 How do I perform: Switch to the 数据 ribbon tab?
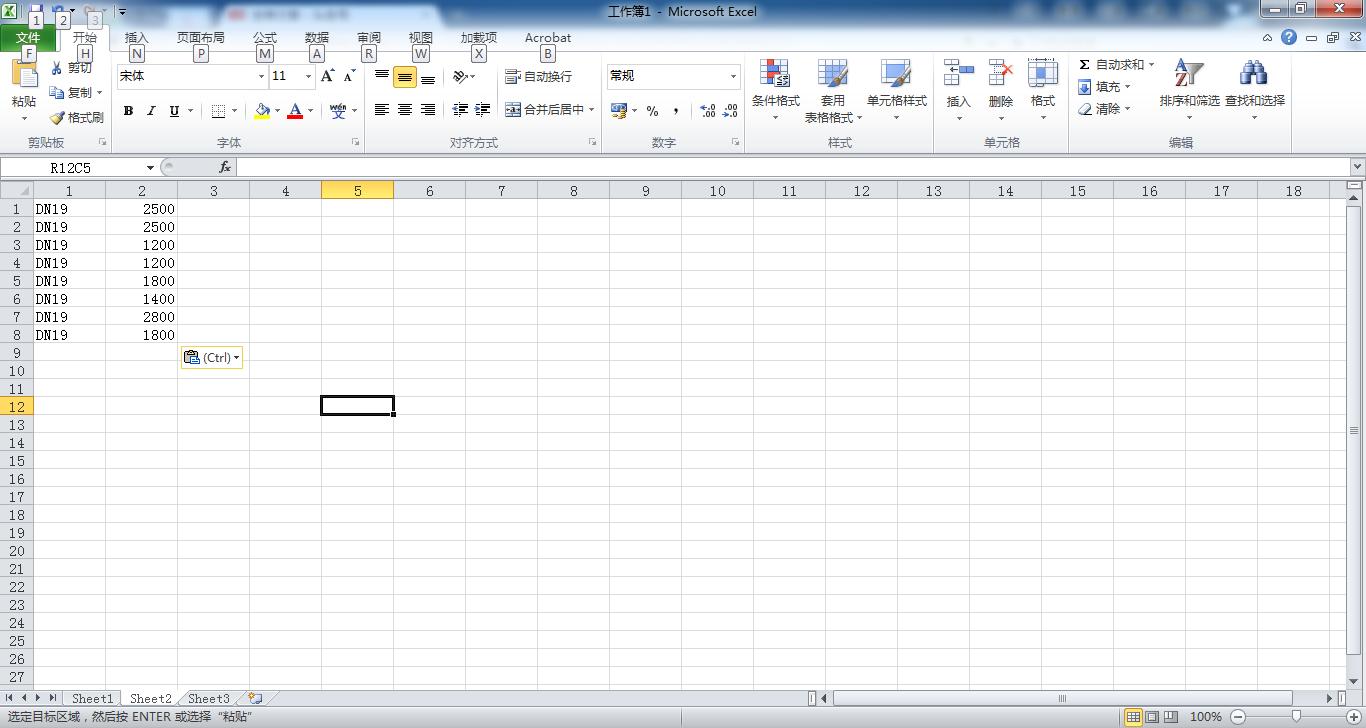tap(317, 38)
